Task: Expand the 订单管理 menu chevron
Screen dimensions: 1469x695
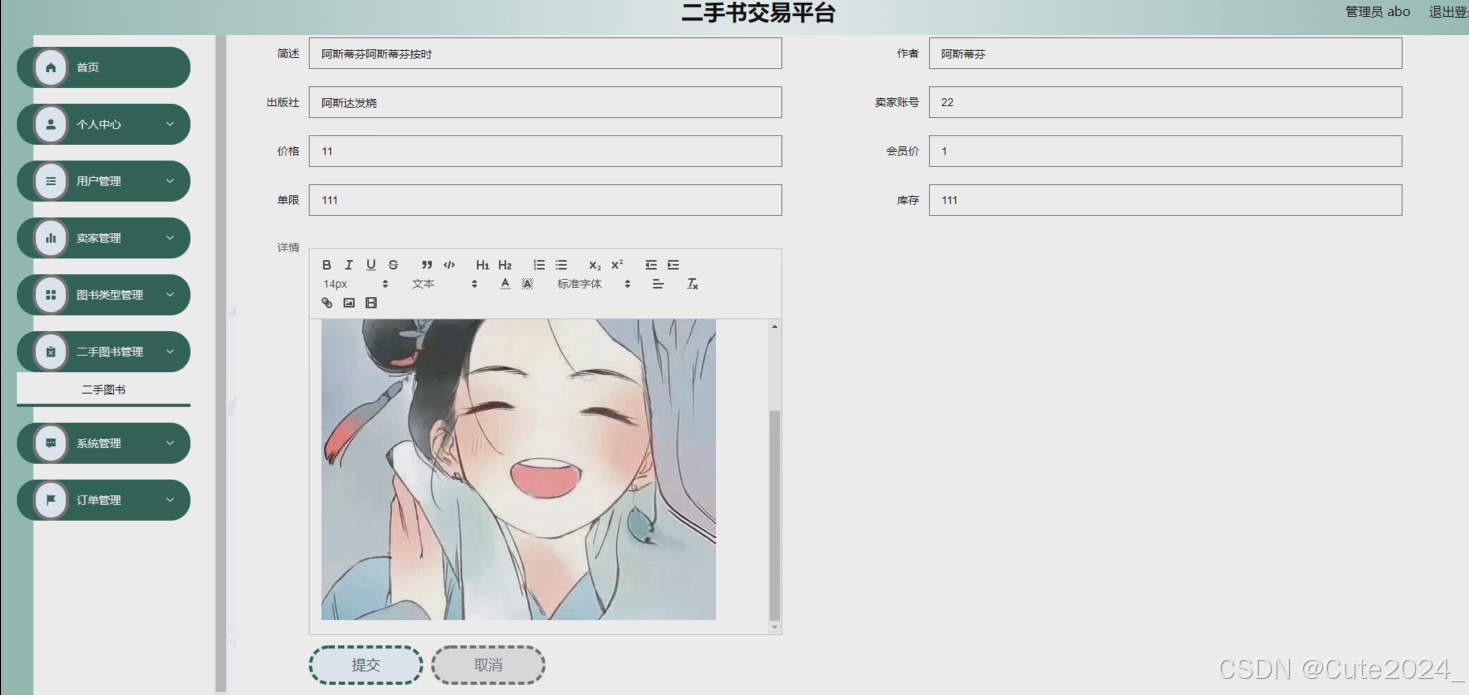Action: pos(170,500)
